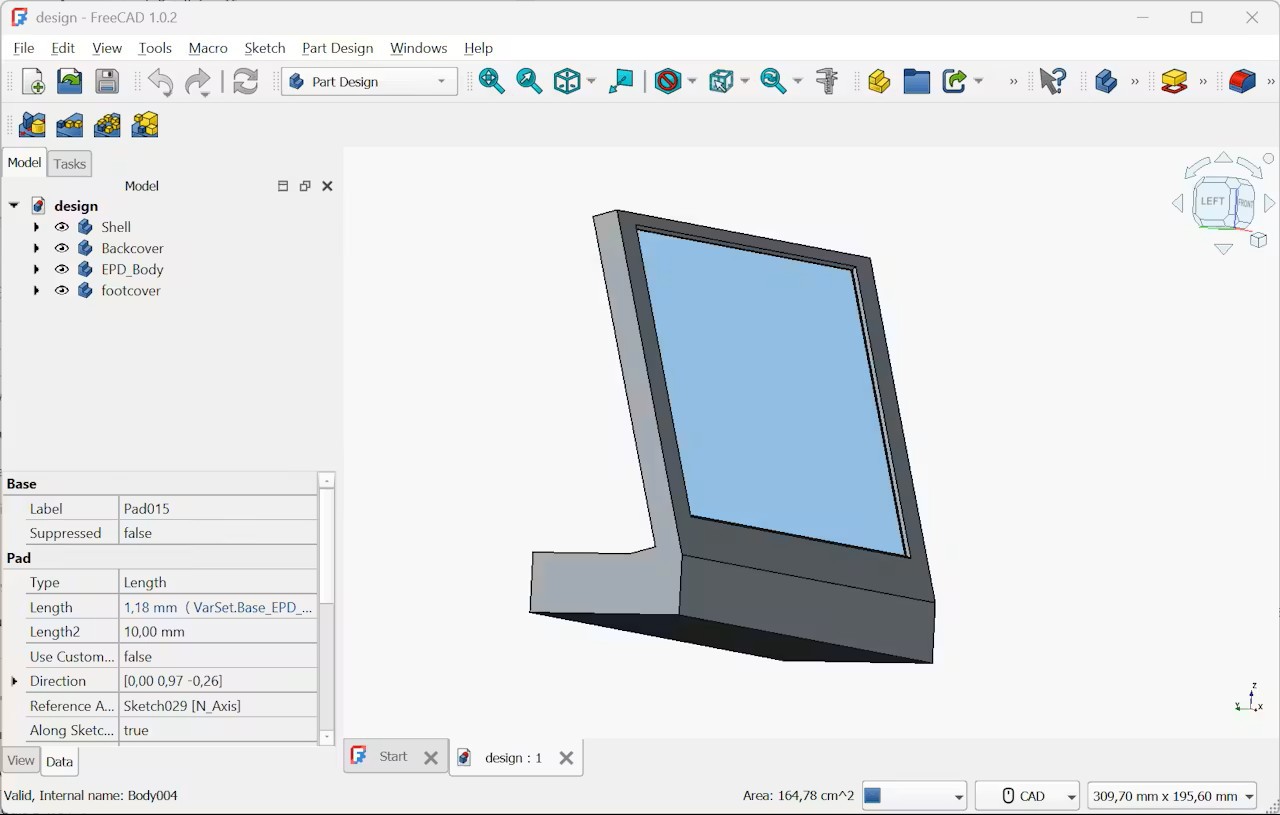Screen dimensions: 1280x815
Task: Open the Sketch menu
Action: (264, 48)
